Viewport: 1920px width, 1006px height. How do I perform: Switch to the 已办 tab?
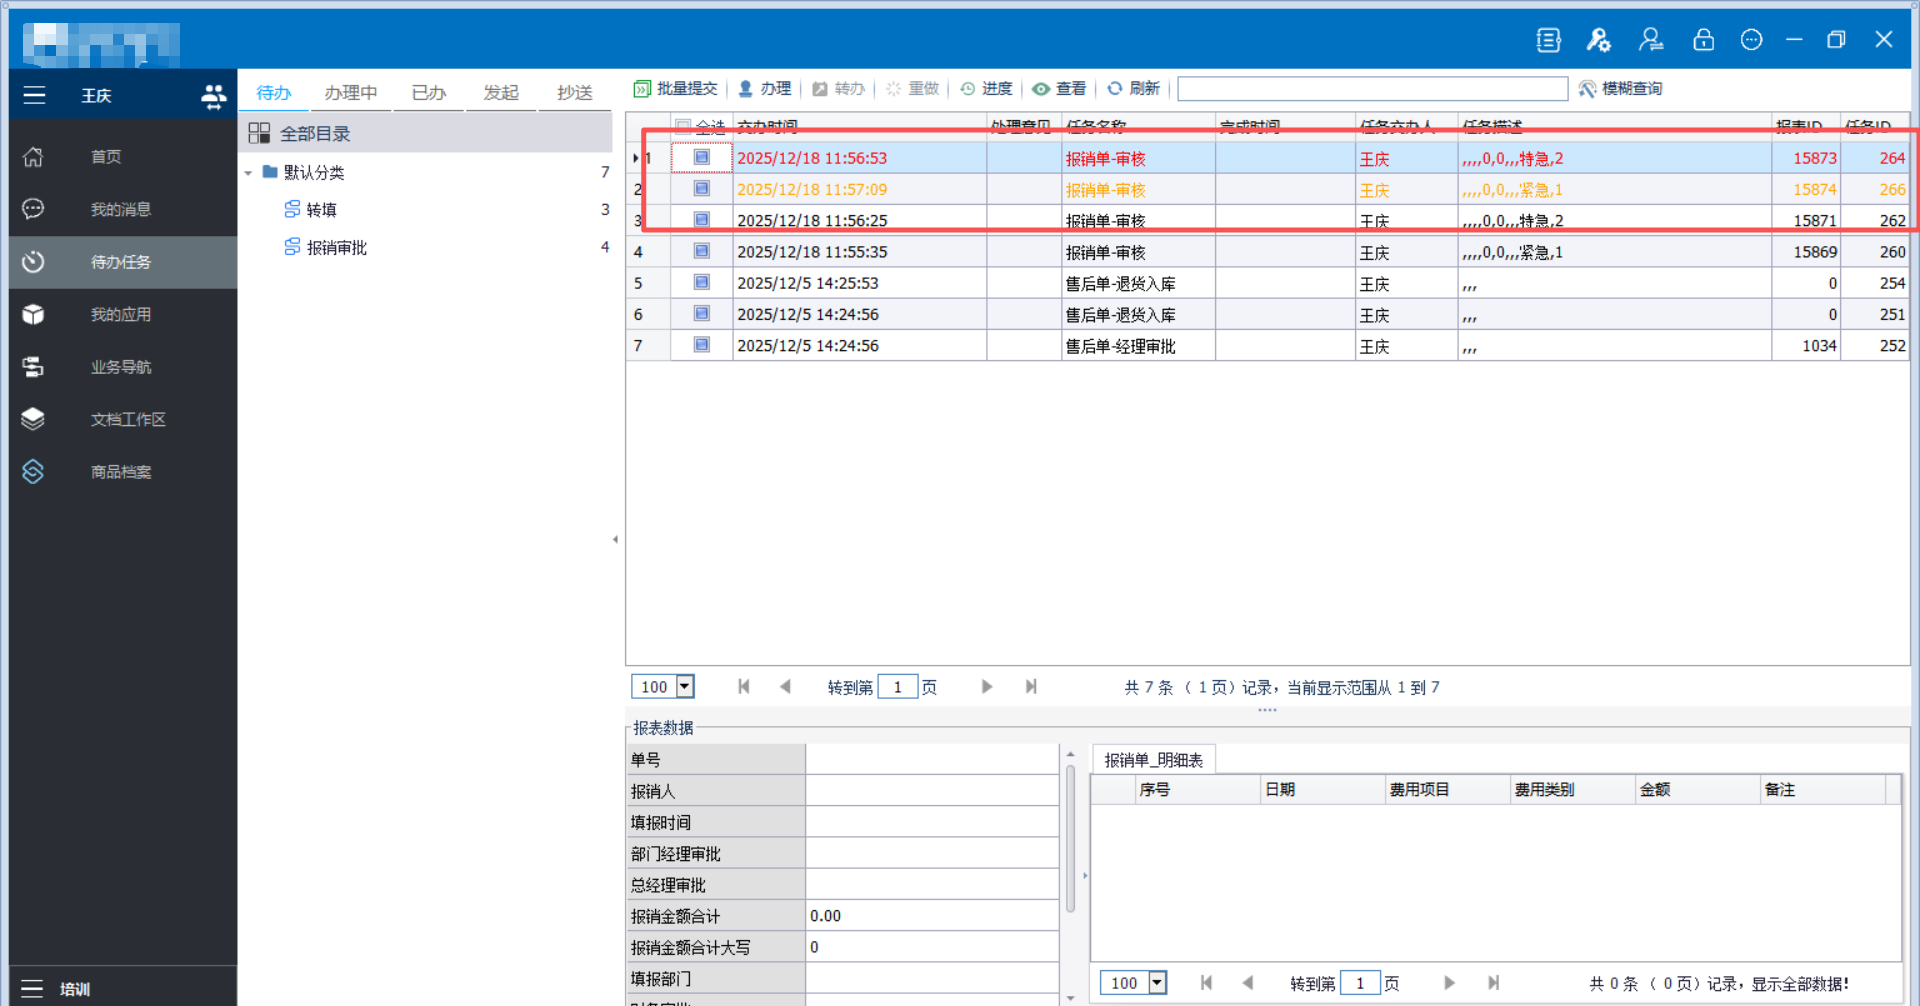[429, 93]
